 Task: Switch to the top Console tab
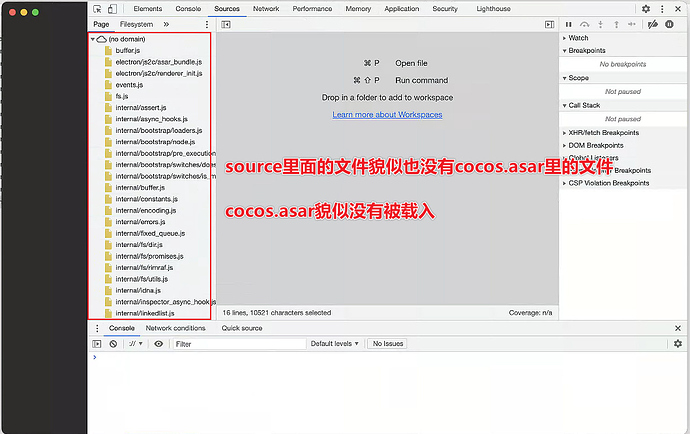tap(188, 9)
